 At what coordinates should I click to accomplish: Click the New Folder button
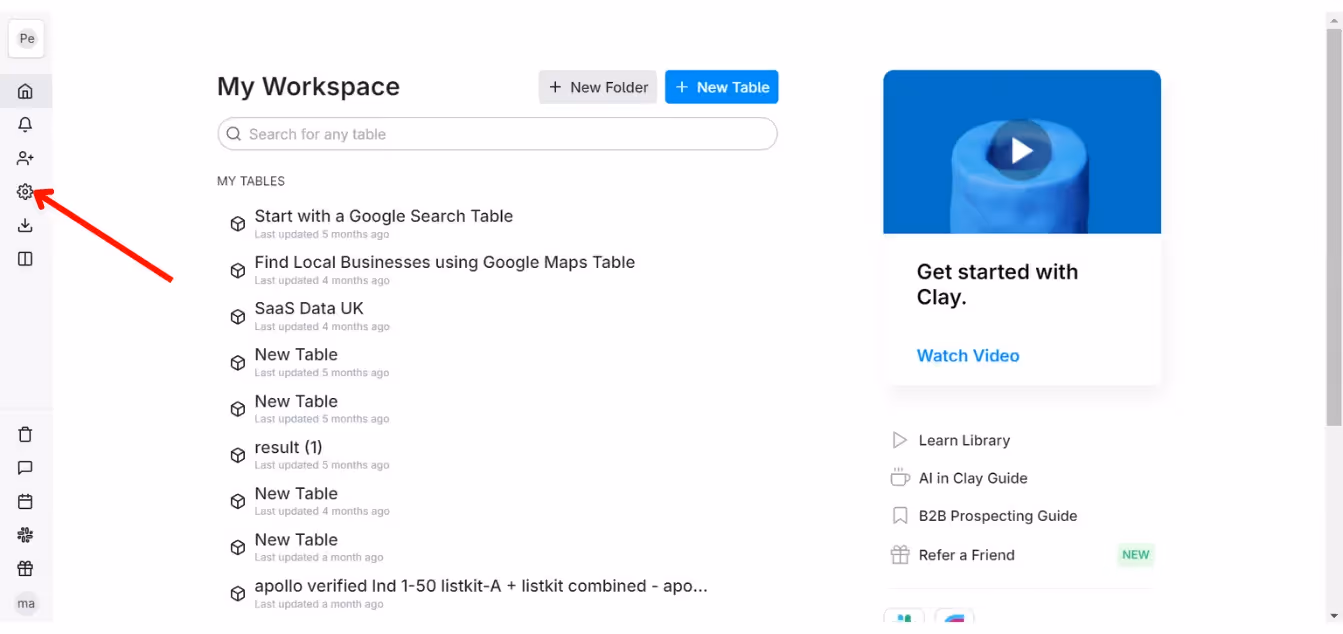click(x=598, y=87)
